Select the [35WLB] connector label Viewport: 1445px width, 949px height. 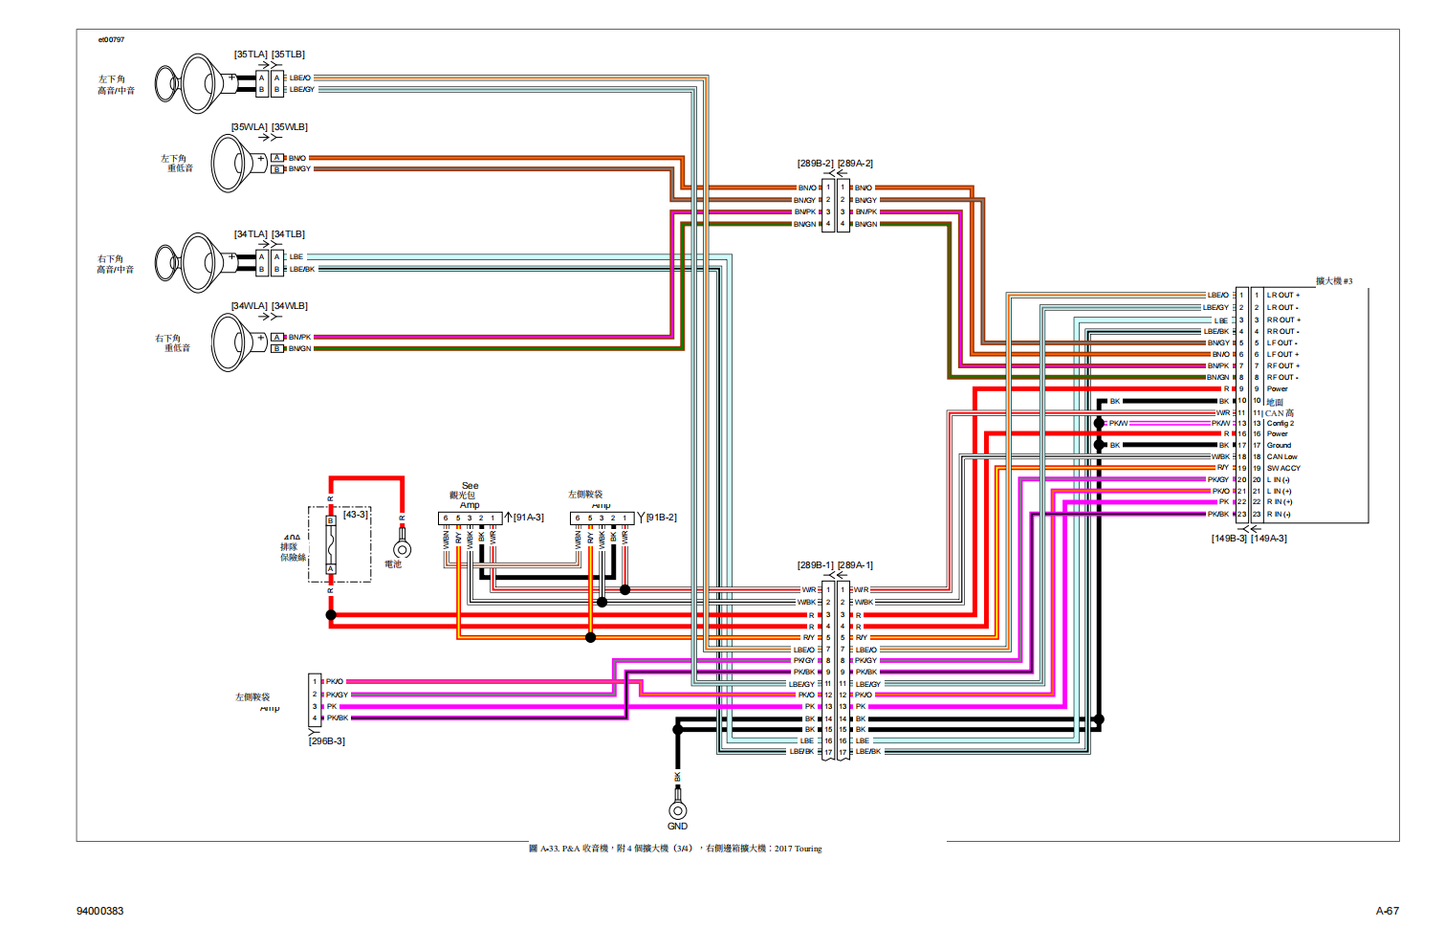point(290,127)
